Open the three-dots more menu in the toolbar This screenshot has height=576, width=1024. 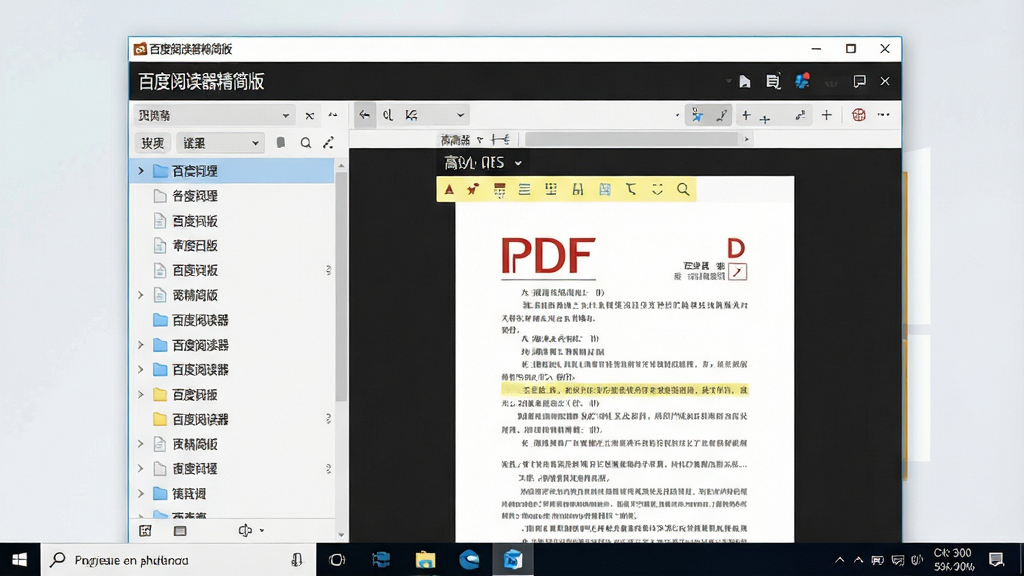pyautogui.click(x=884, y=114)
